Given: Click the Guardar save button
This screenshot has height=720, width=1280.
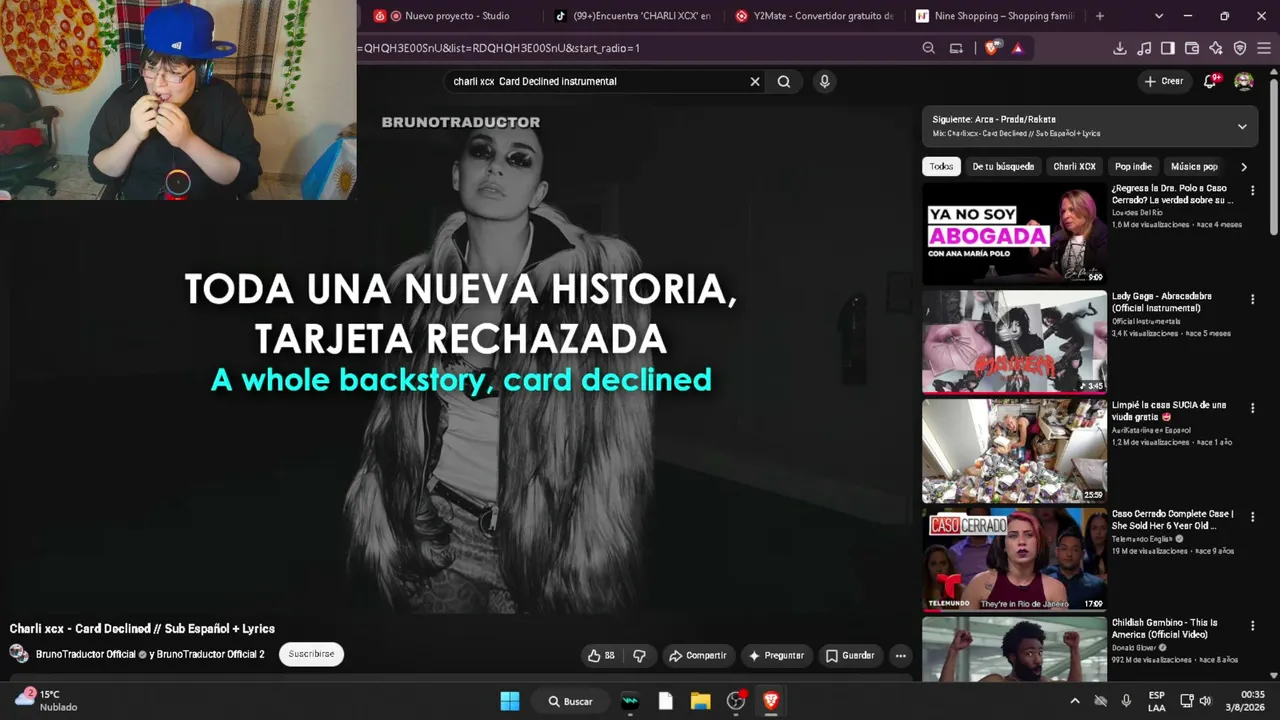Looking at the screenshot, I should 850,656.
